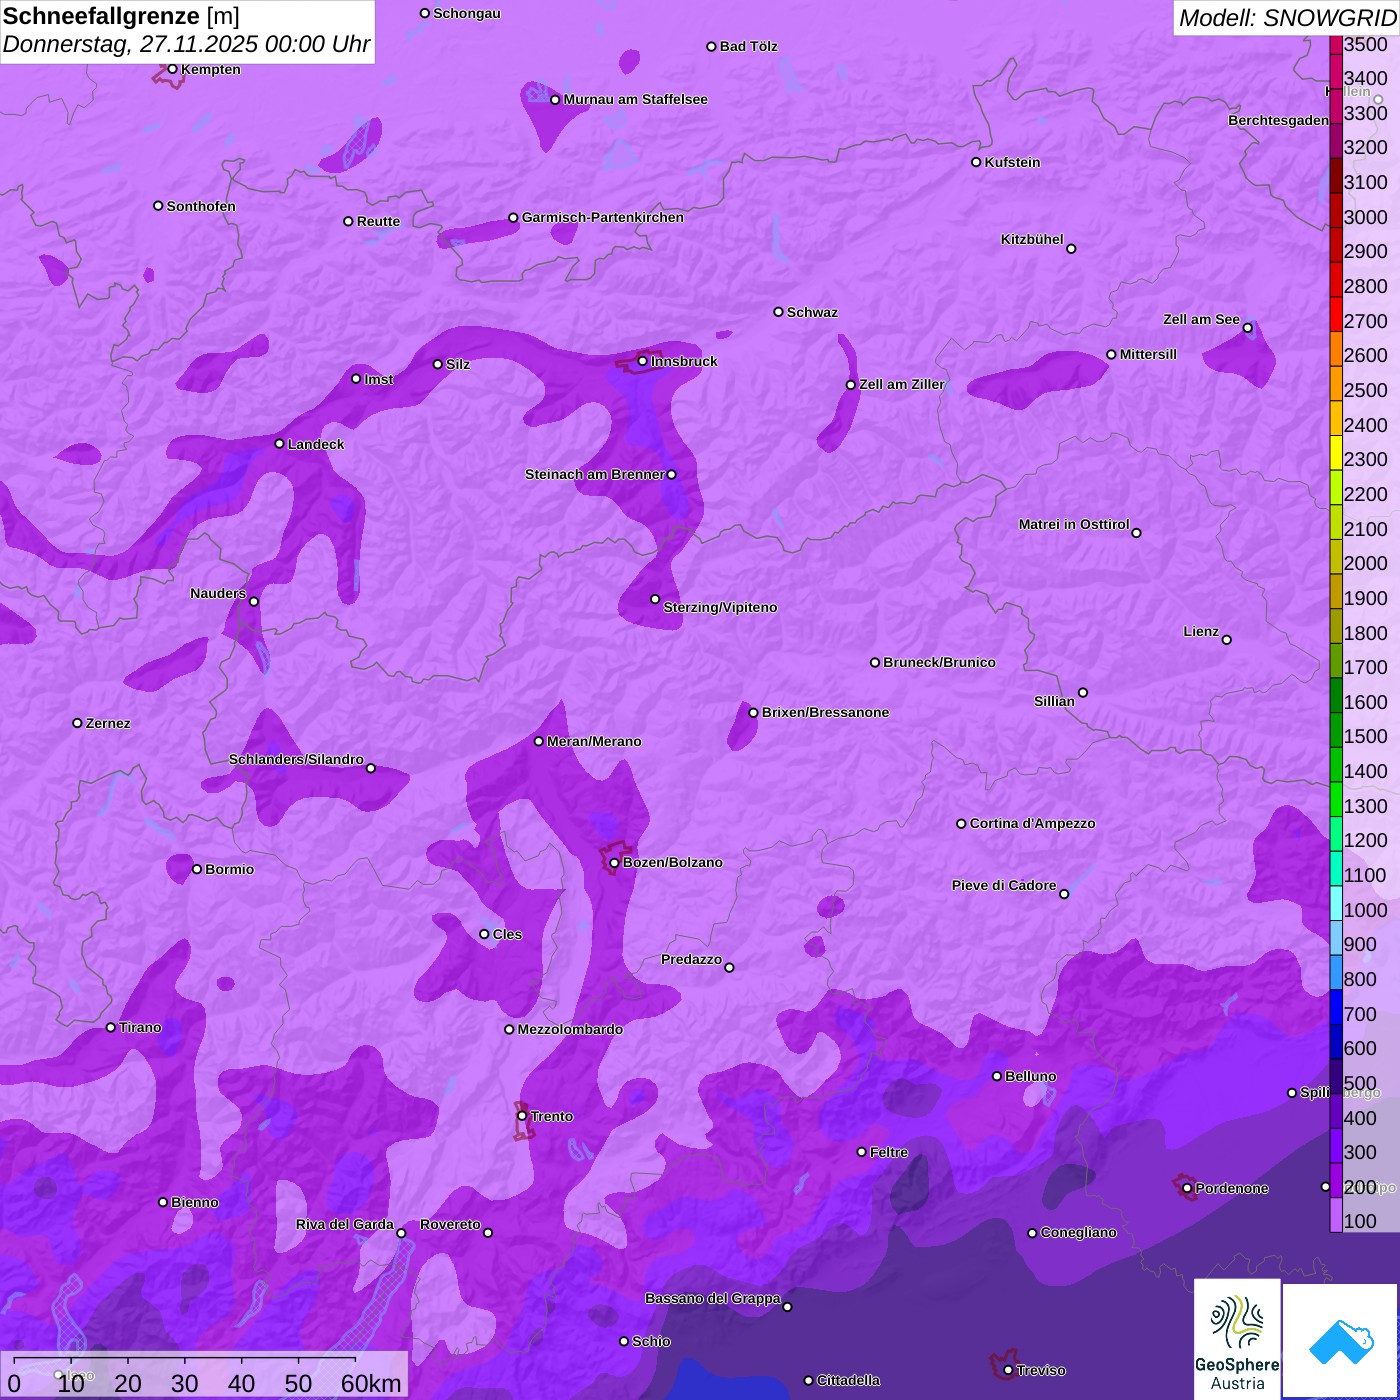Click the Rovereto label

[450, 1224]
